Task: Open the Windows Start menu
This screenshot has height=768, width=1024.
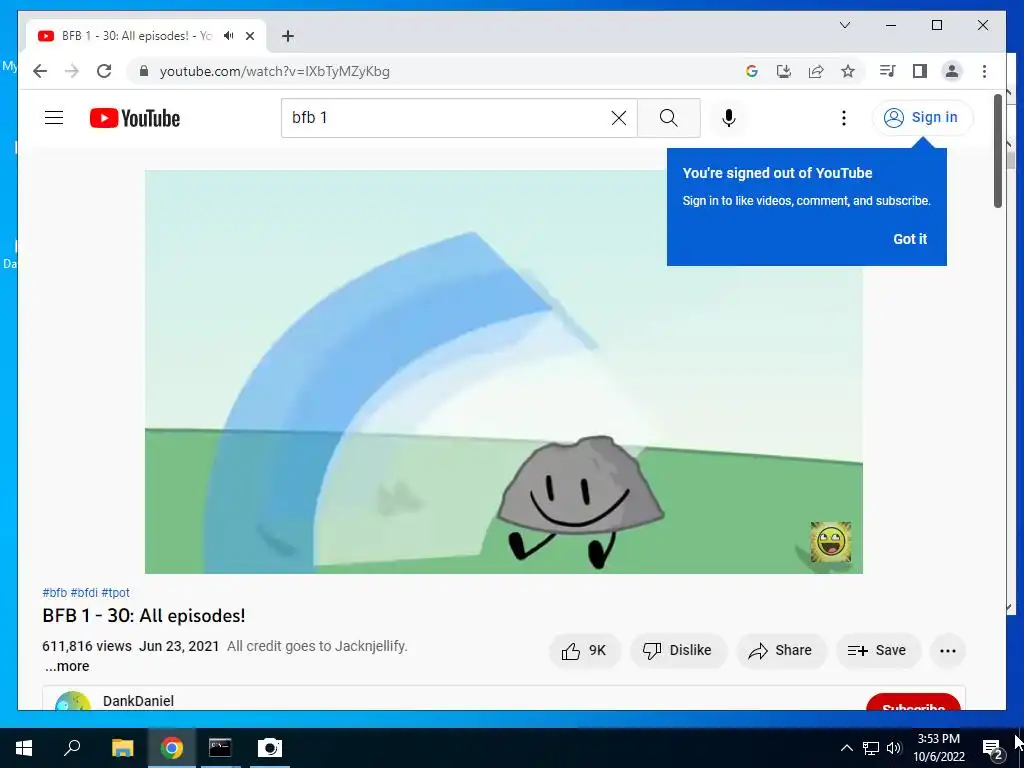Action: pos(24,748)
